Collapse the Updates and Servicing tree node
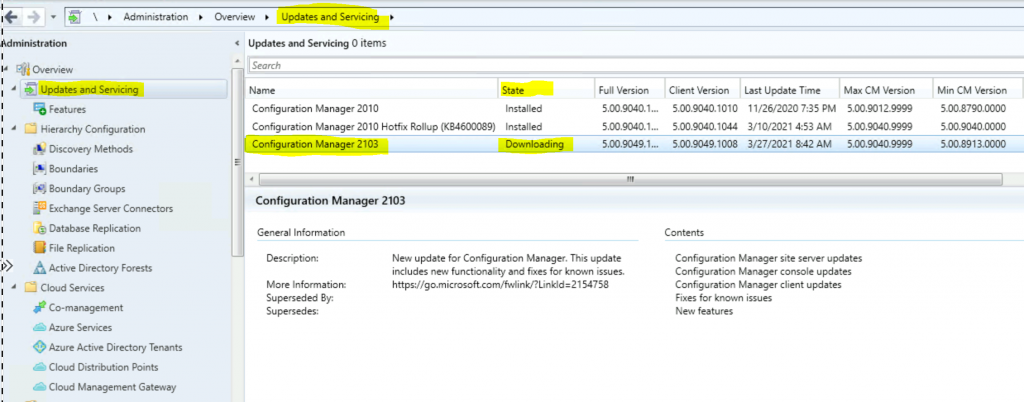 14,89
